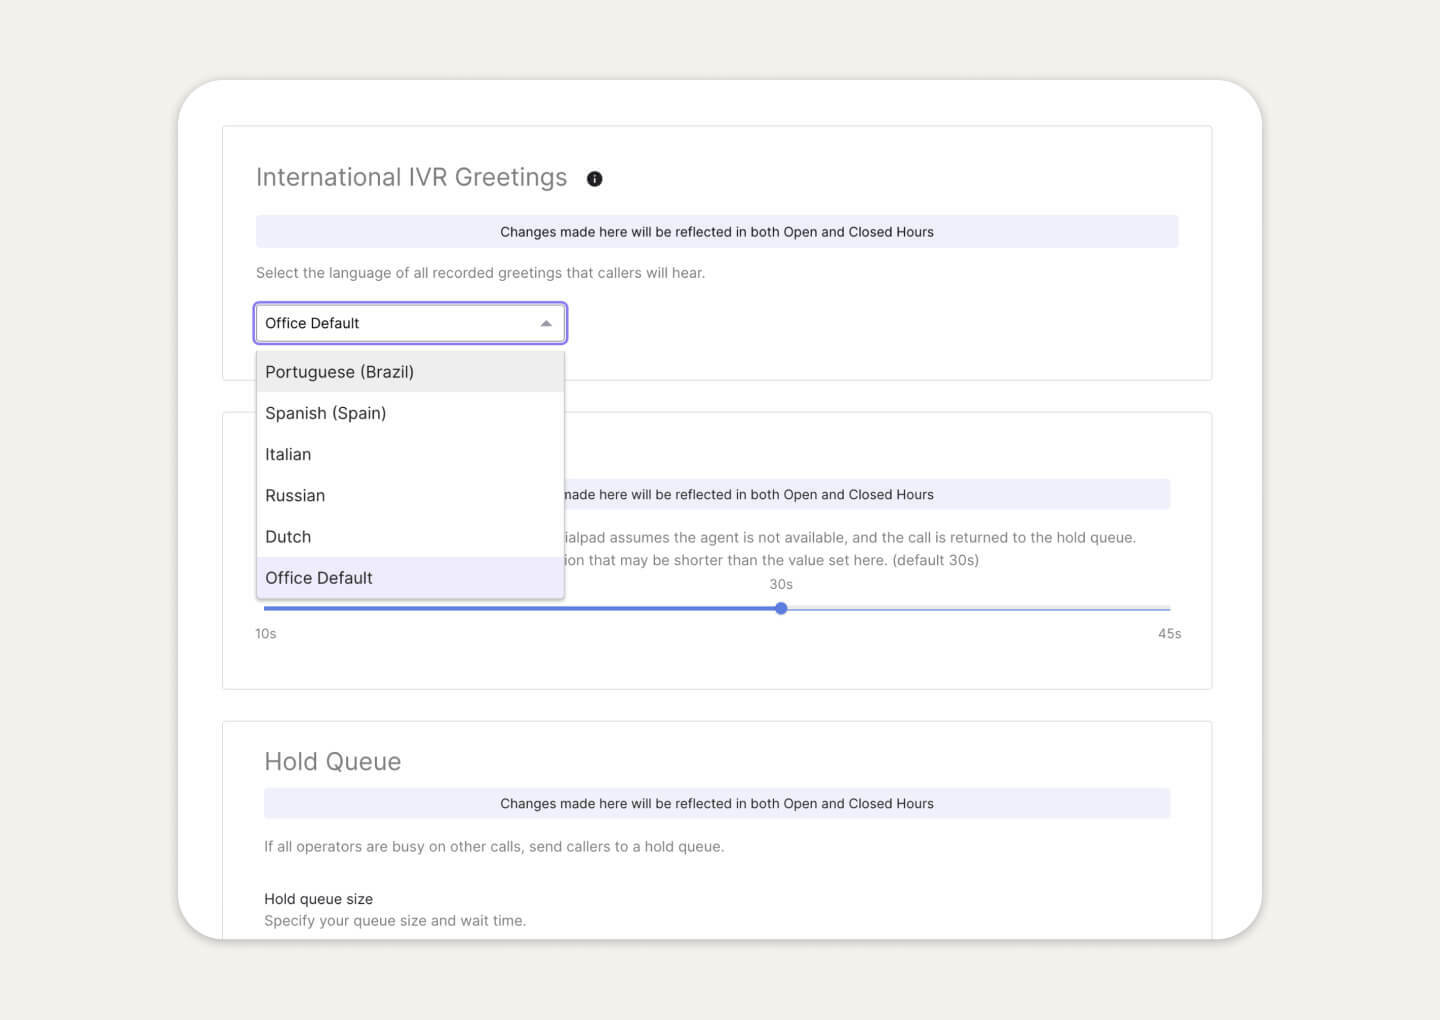1440x1020 pixels.
Task: Select Russian in the language list
Action: [295, 495]
